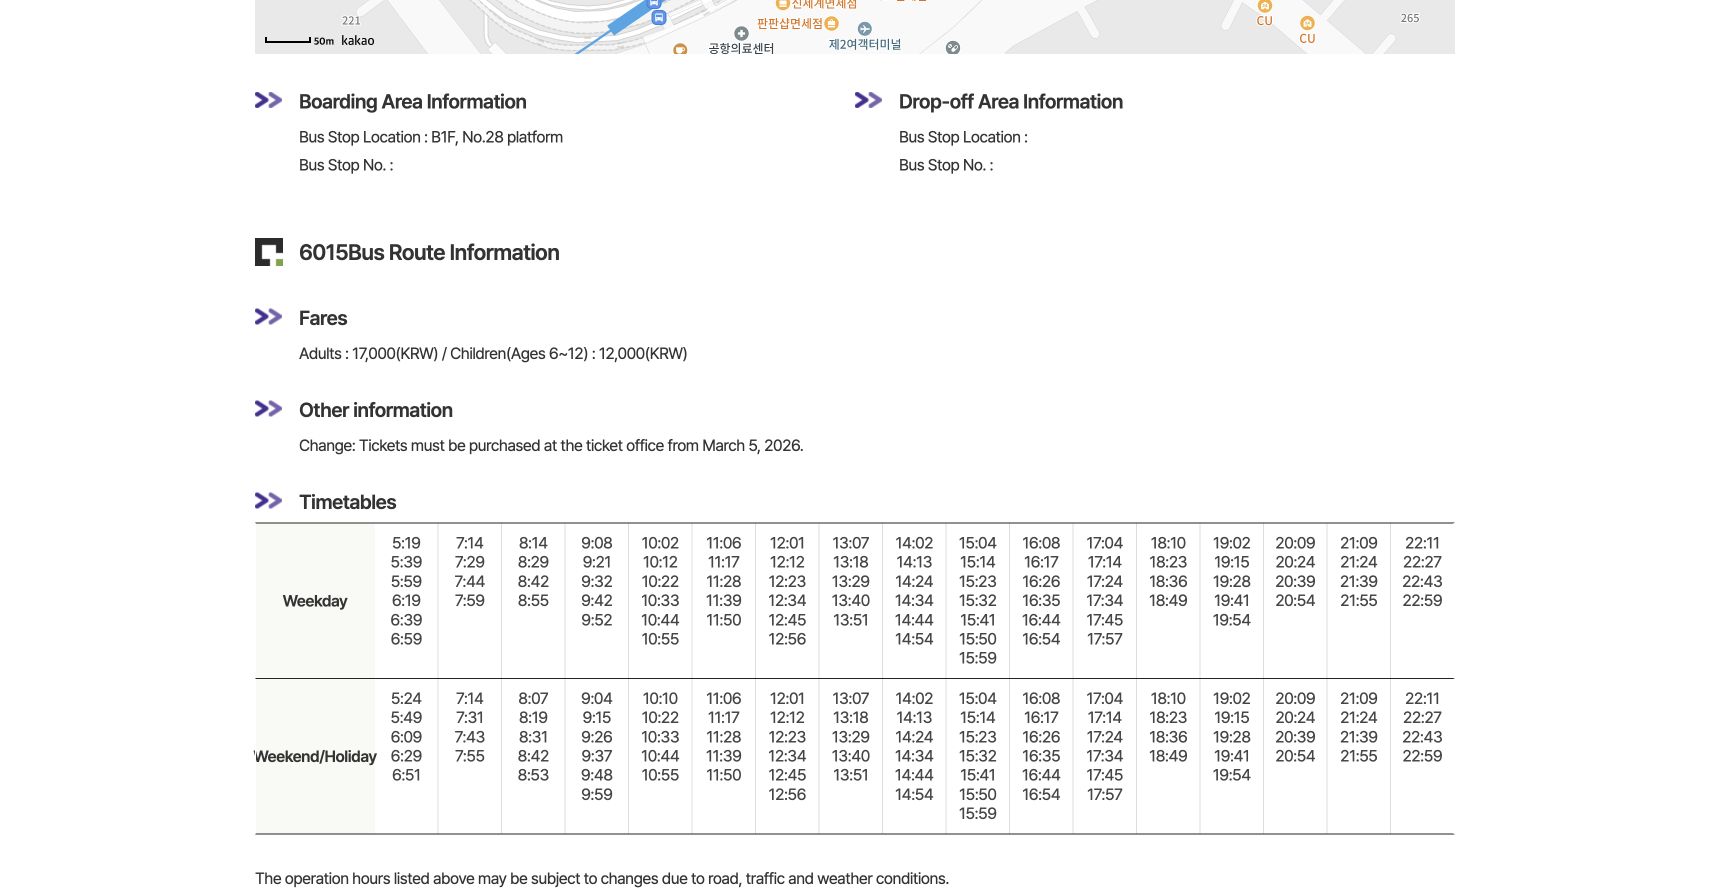The image size is (1710, 891).
Task: Click the arrow icon beside Other information
Action: (268, 409)
